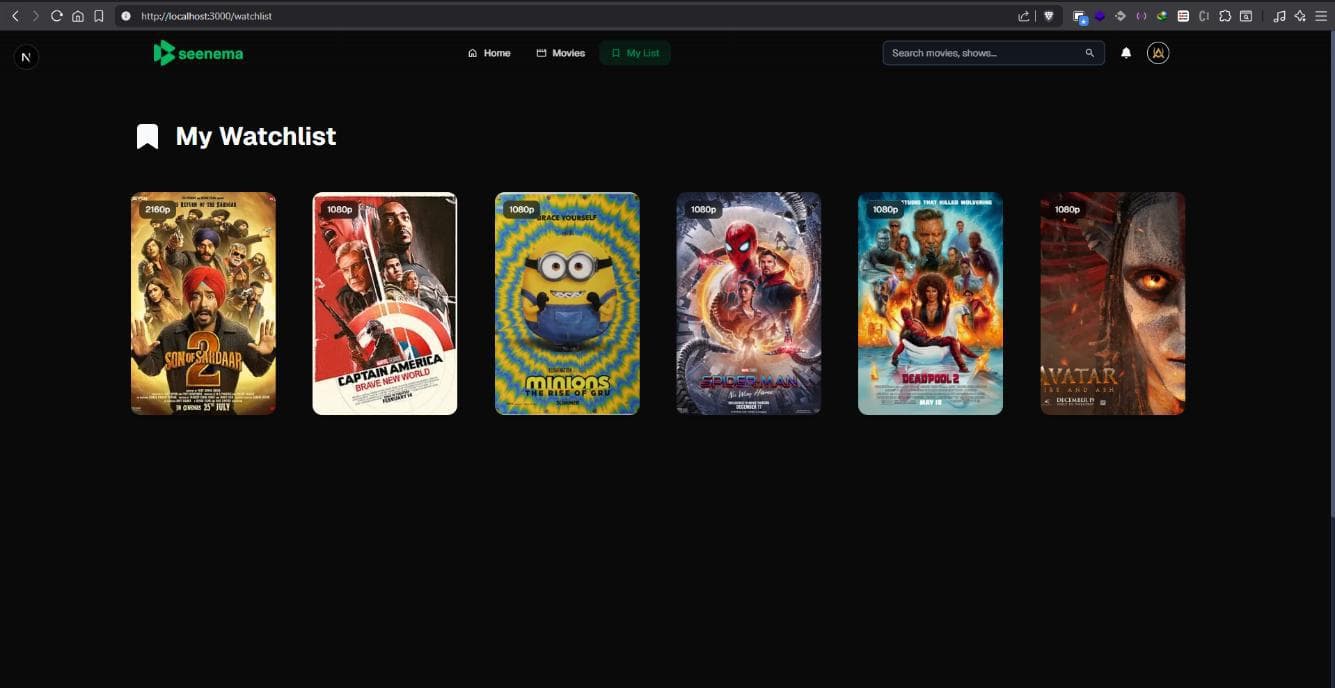Click the notification bell icon
Screen dimensions: 1335x688
click(x=1126, y=53)
